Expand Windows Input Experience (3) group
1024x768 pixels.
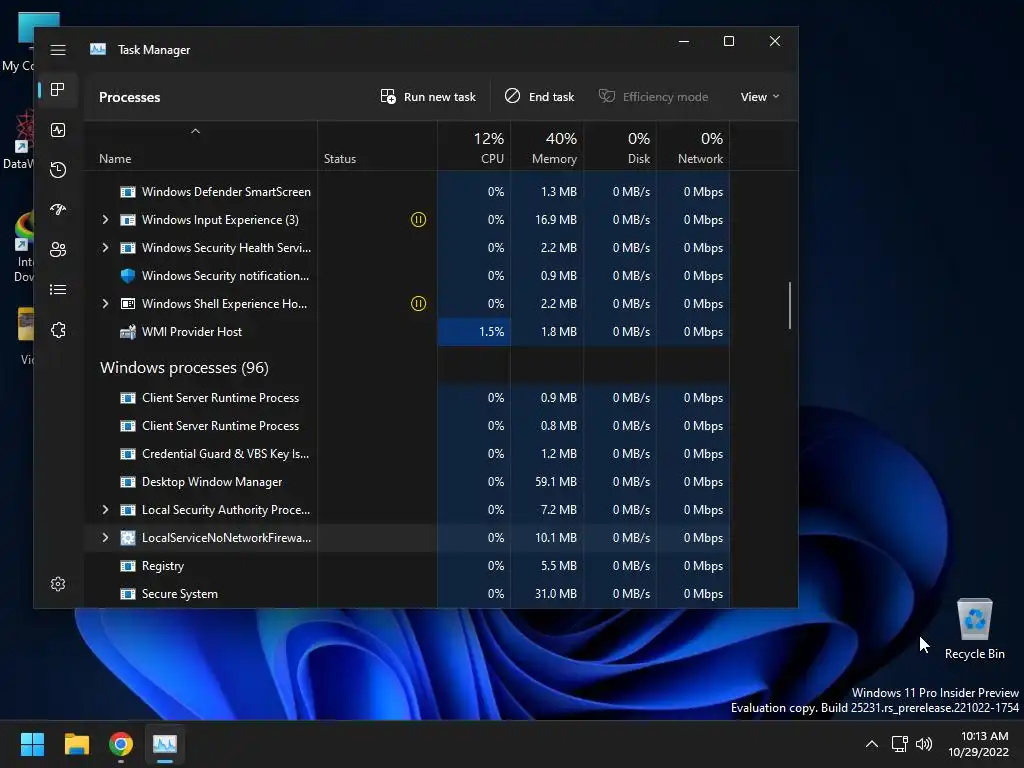coord(105,219)
